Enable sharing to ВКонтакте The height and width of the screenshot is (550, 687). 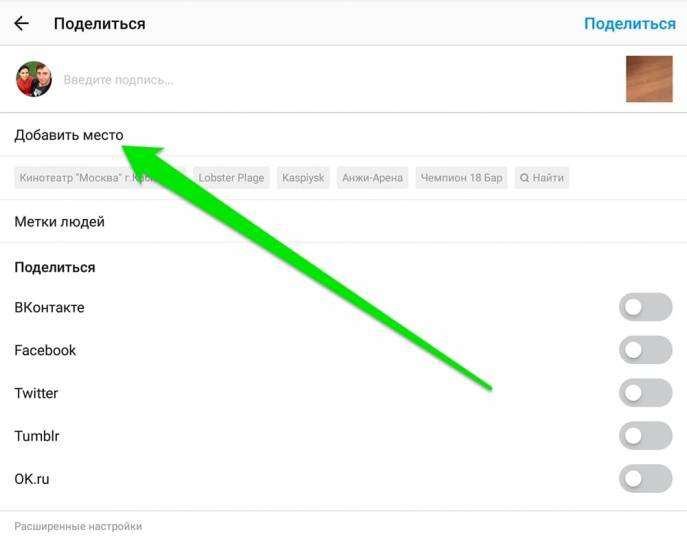click(645, 307)
